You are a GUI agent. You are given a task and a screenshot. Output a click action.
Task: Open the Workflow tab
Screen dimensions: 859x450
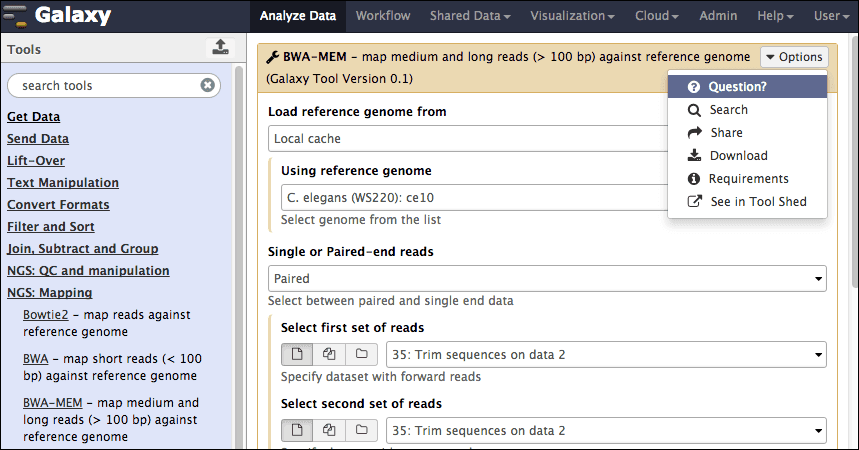[383, 16]
